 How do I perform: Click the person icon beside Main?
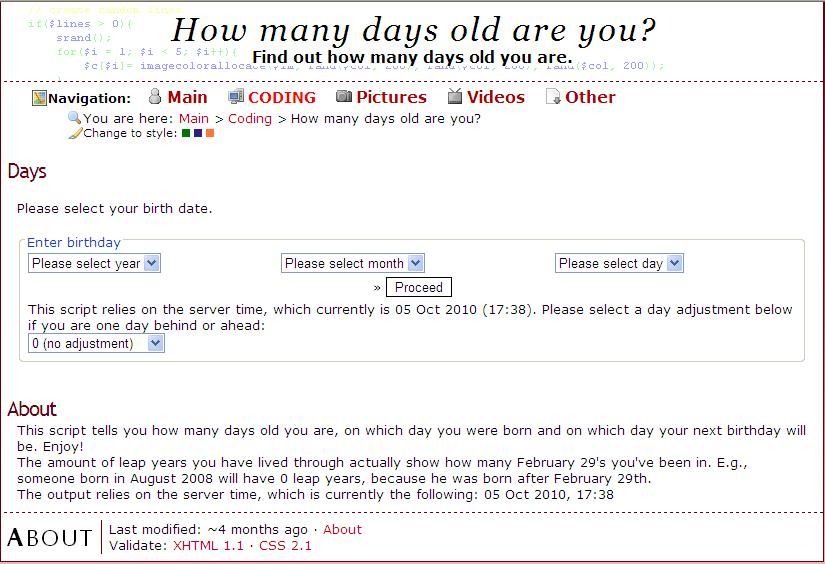coord(155,96)
